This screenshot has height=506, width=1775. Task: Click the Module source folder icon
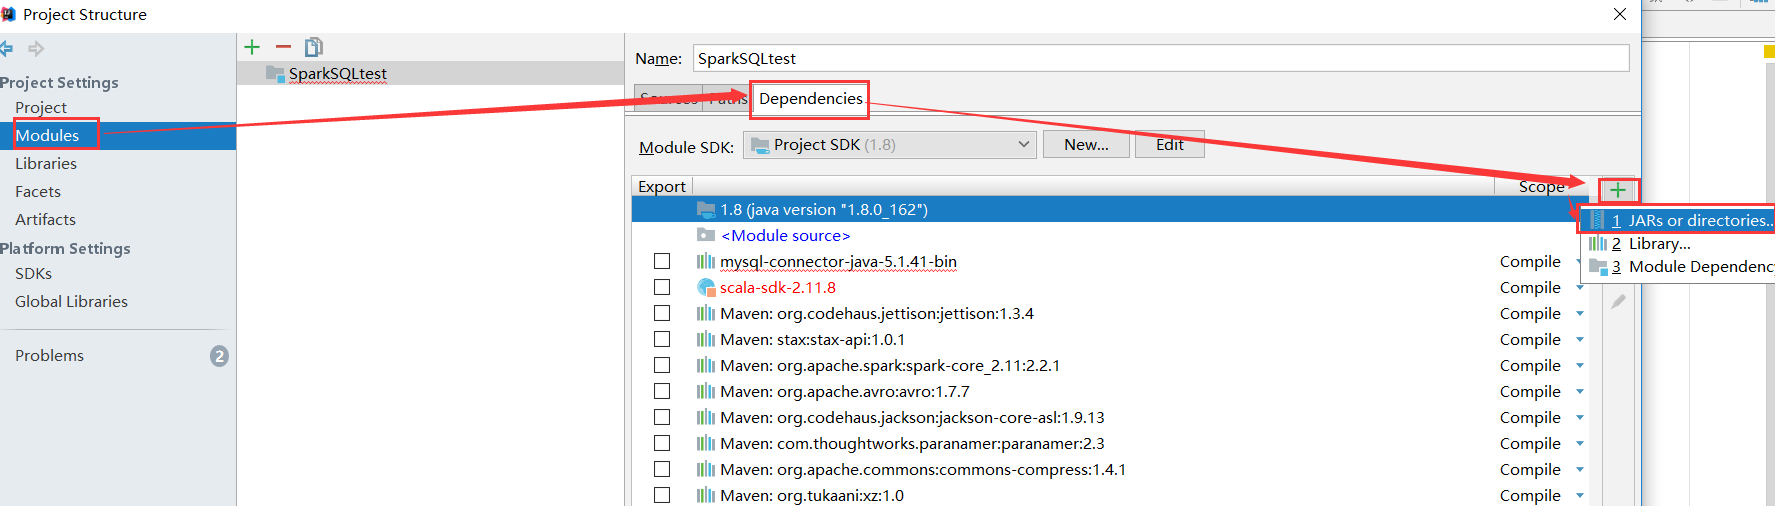706,235
